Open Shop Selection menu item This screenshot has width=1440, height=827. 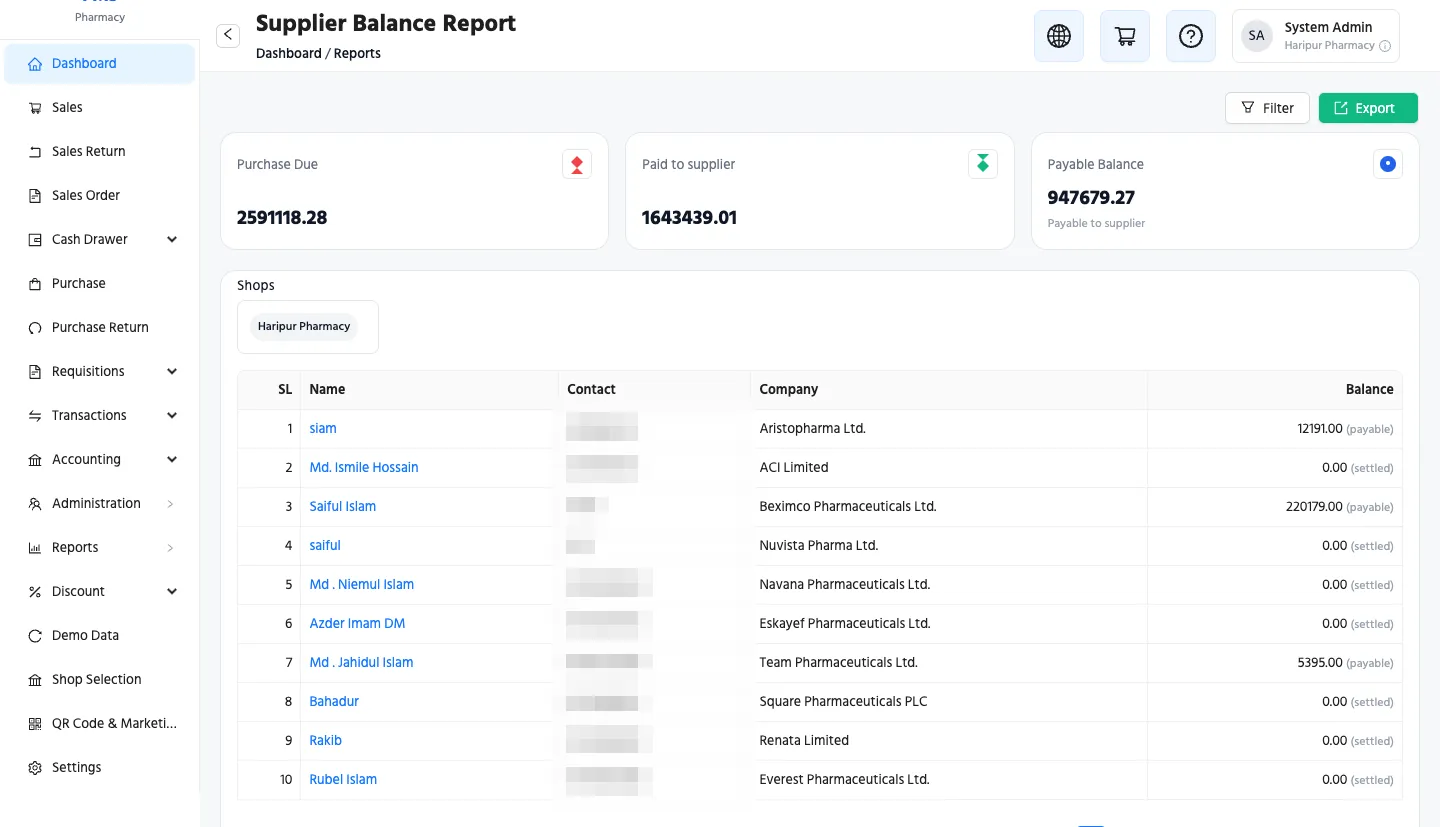100,680
